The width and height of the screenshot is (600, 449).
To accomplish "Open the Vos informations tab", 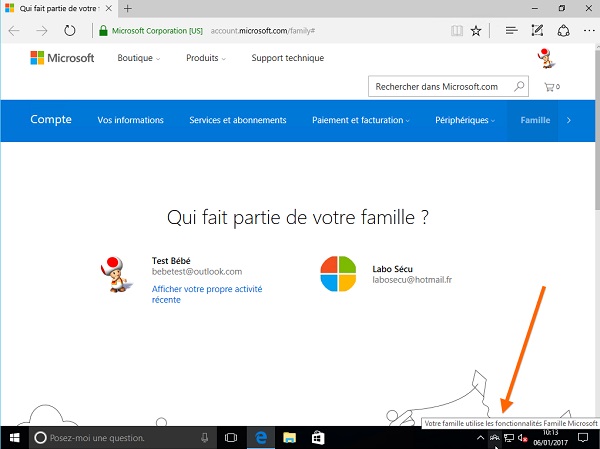I will click(130, 120).
